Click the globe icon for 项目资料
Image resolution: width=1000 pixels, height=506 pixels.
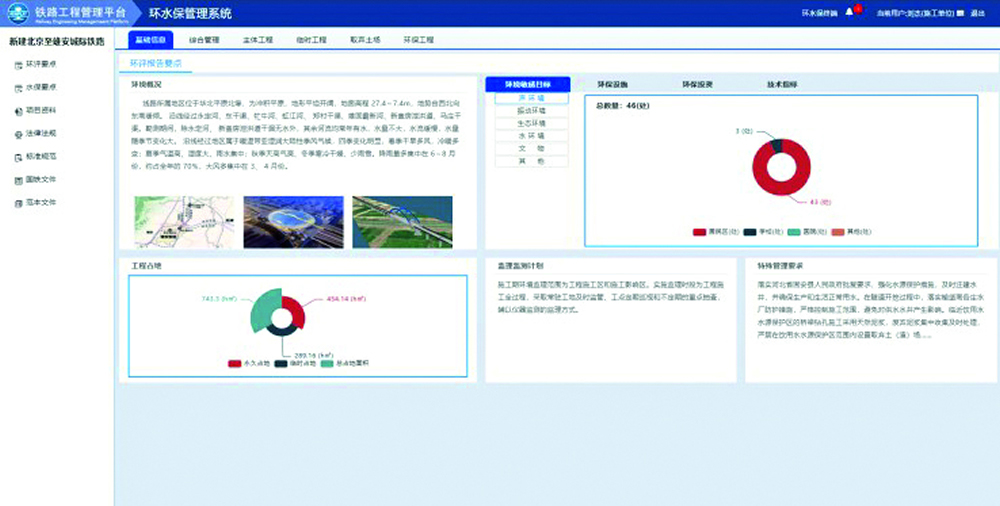18,111
